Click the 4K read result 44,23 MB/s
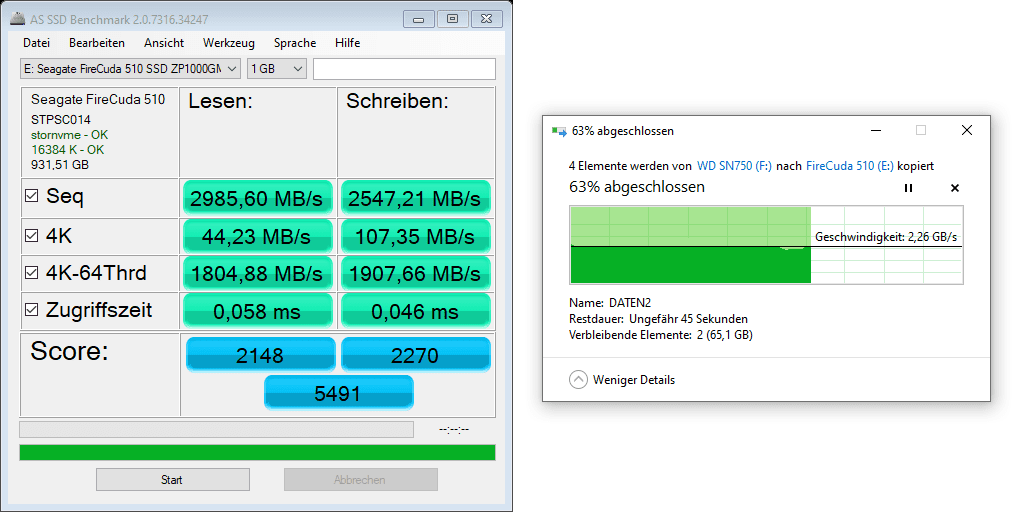Viewport: 1026px width, 512px height. click(x=258, y=237)
